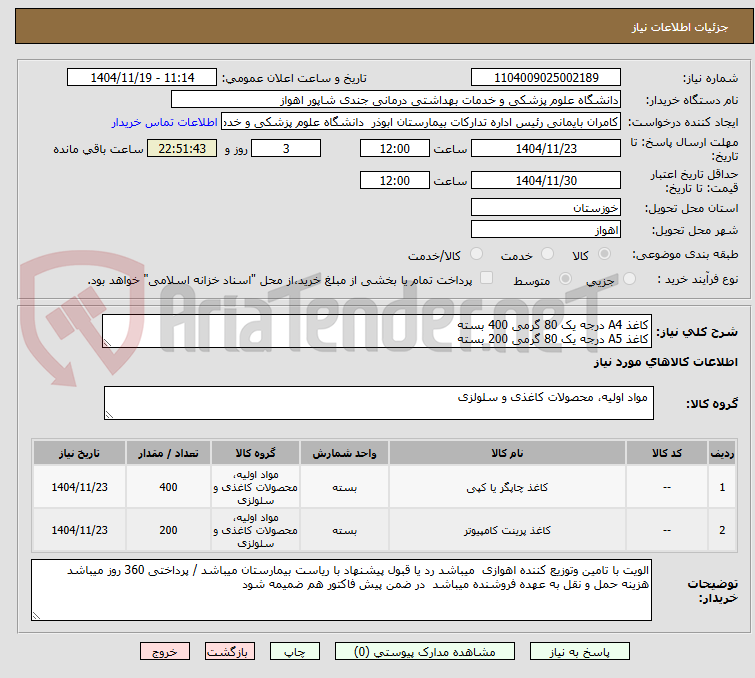Click the resize handle of شرح کلی نیاز box
Viewport: 755px width, 678px height.
click(x=107, y=342)
